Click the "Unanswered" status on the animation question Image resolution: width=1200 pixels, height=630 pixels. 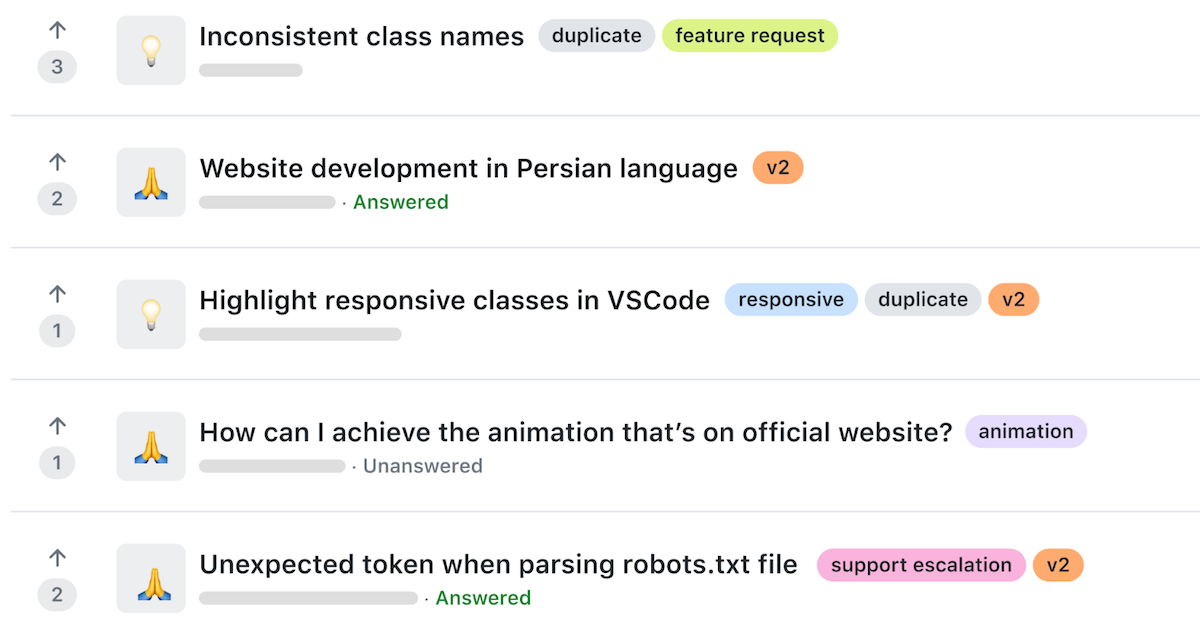pyautogui.click(x=422, y=466)
